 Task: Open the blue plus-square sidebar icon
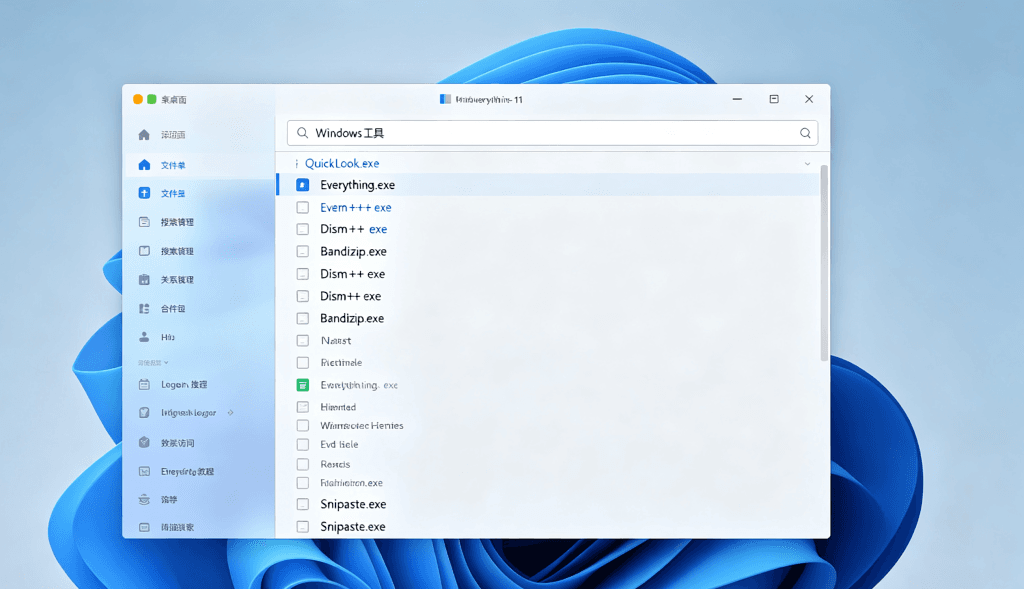coord(144,193)
